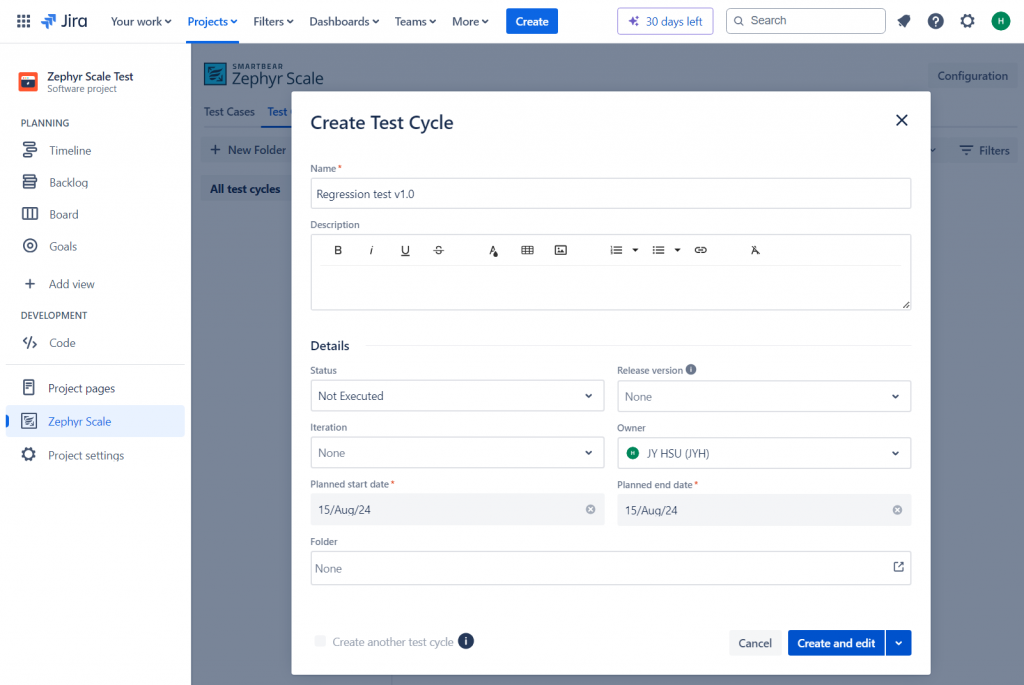Clear the Planned end date
This screenshot has width=1024, height=685.
click(x=897, y=510)
